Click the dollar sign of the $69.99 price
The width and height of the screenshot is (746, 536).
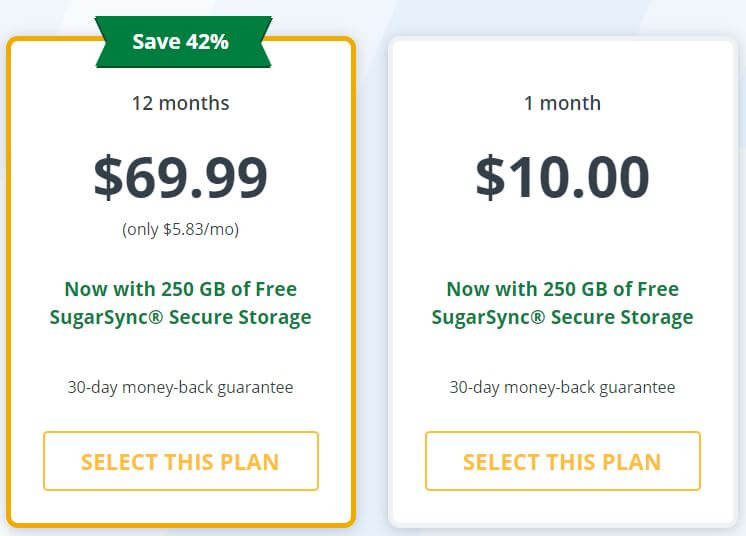108,177
